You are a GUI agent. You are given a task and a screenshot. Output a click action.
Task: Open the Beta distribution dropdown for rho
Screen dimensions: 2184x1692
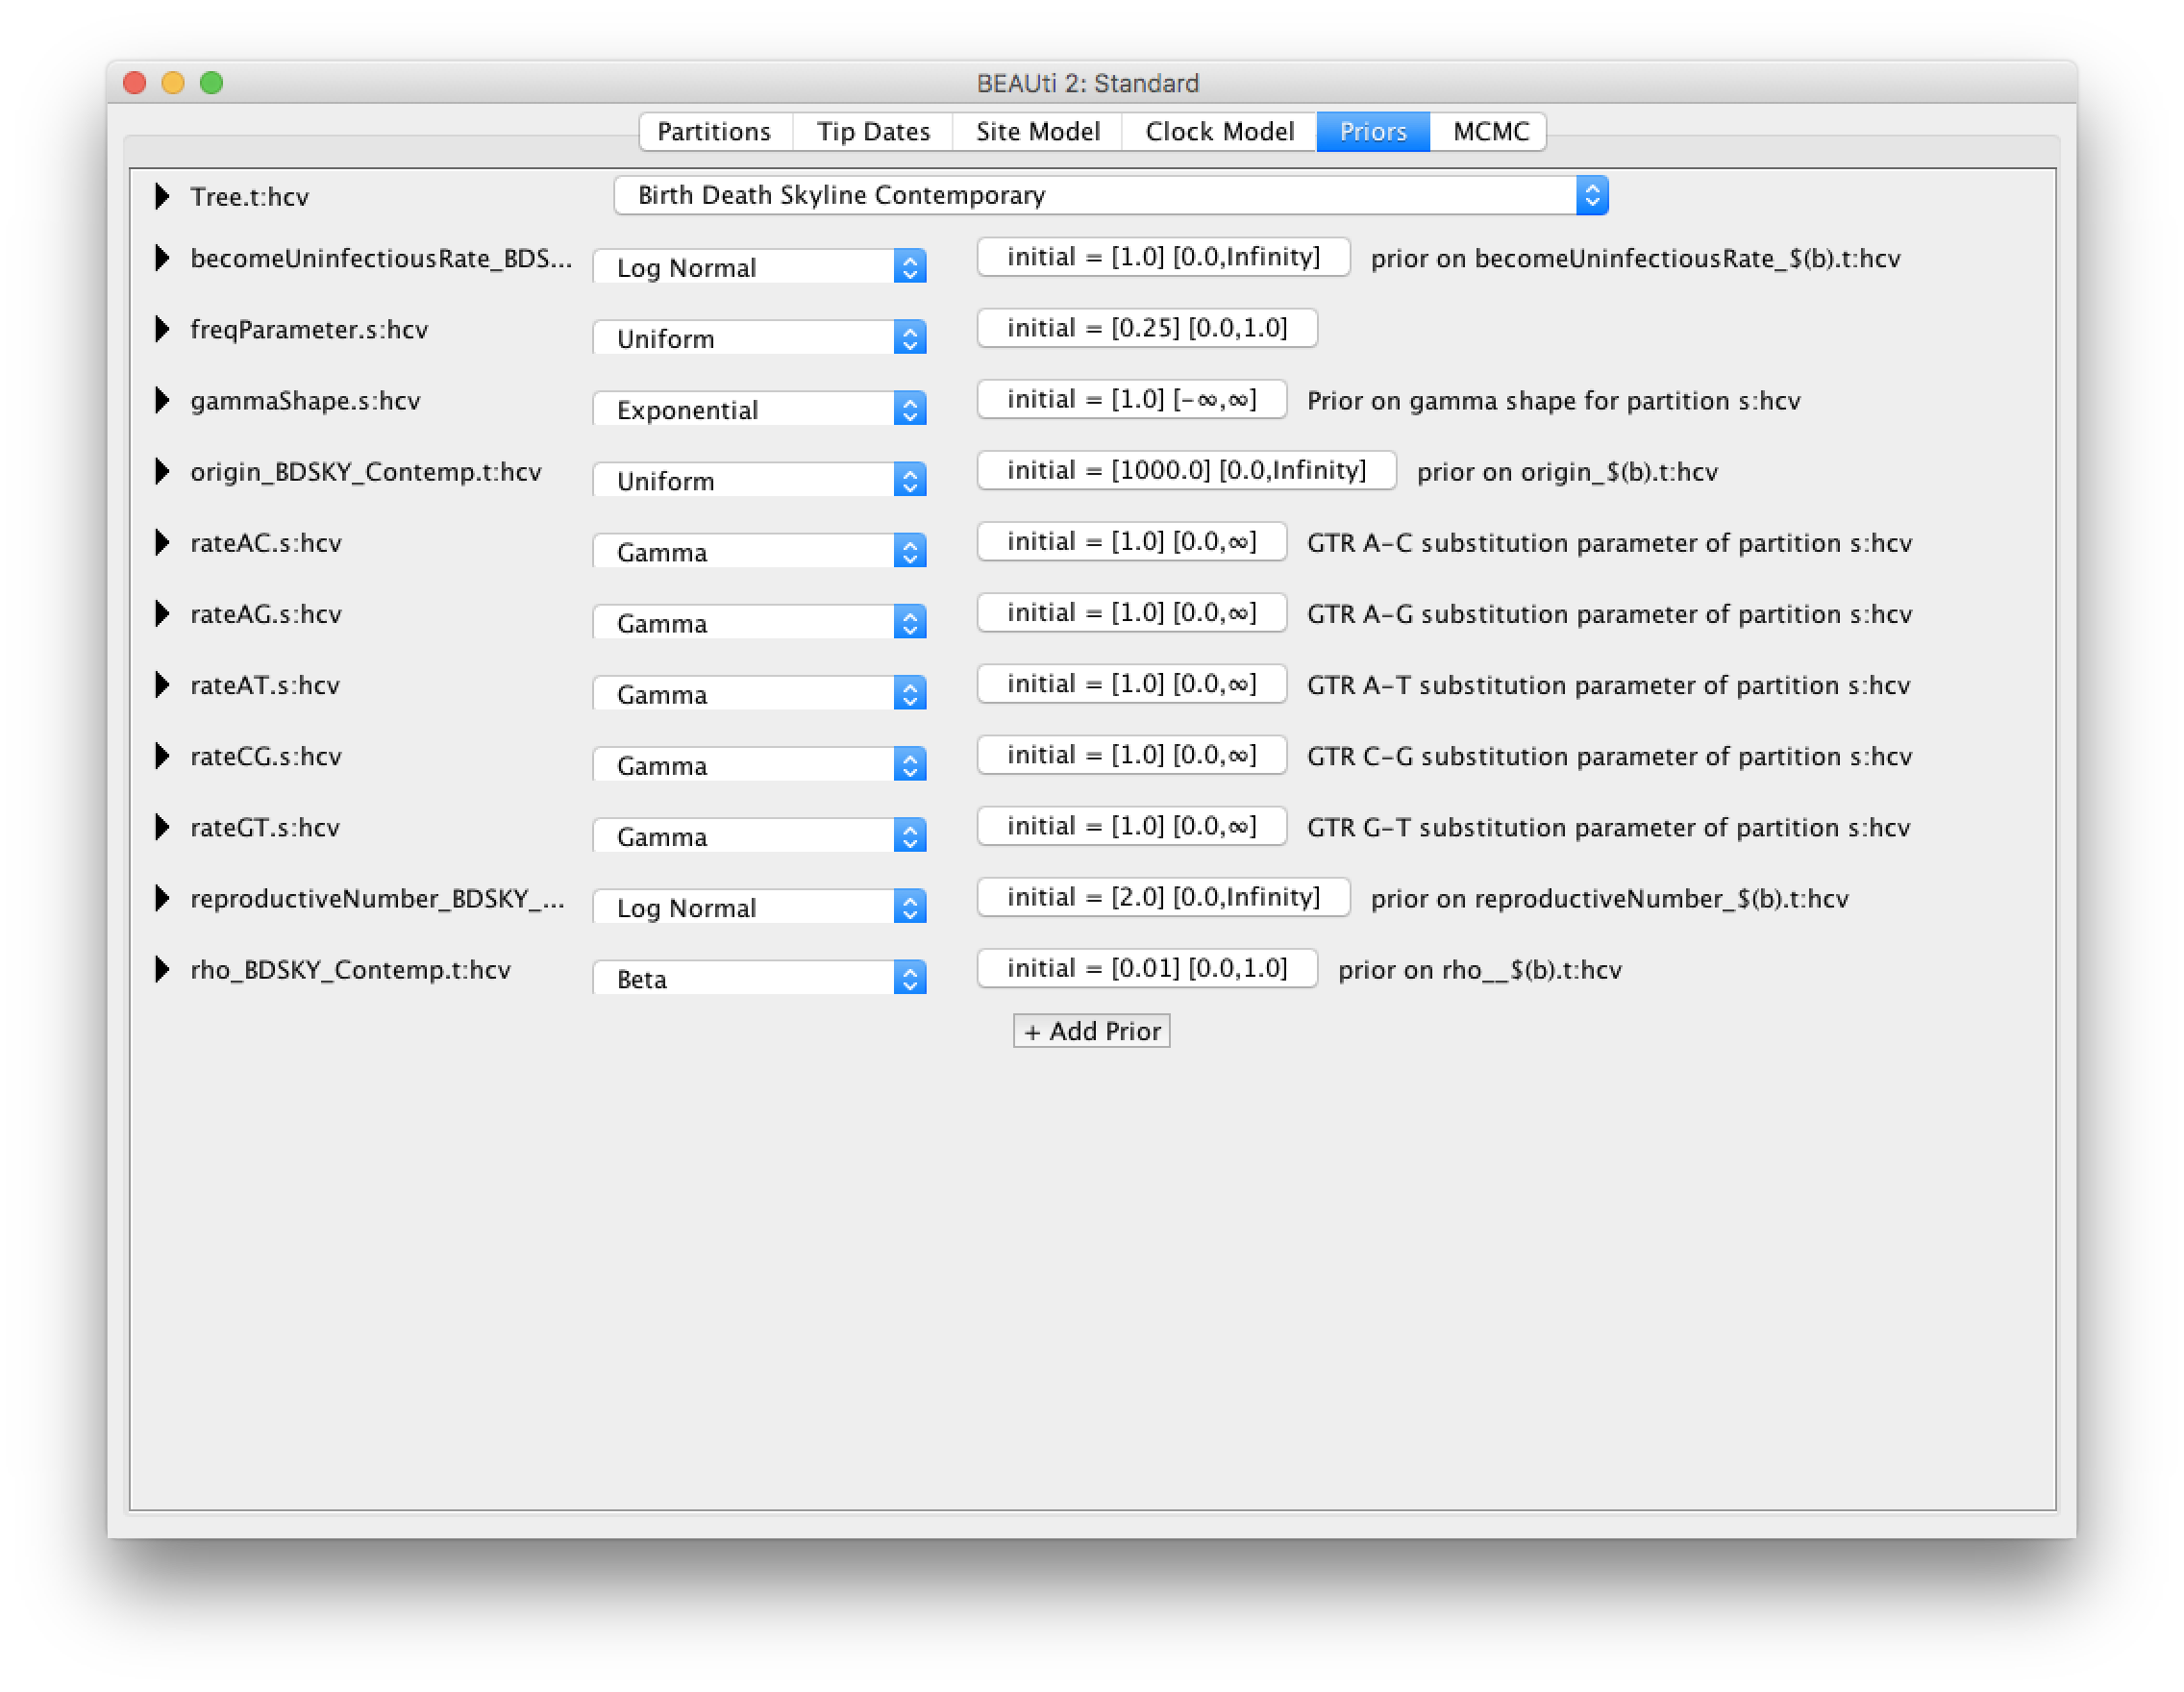point(759,978)
